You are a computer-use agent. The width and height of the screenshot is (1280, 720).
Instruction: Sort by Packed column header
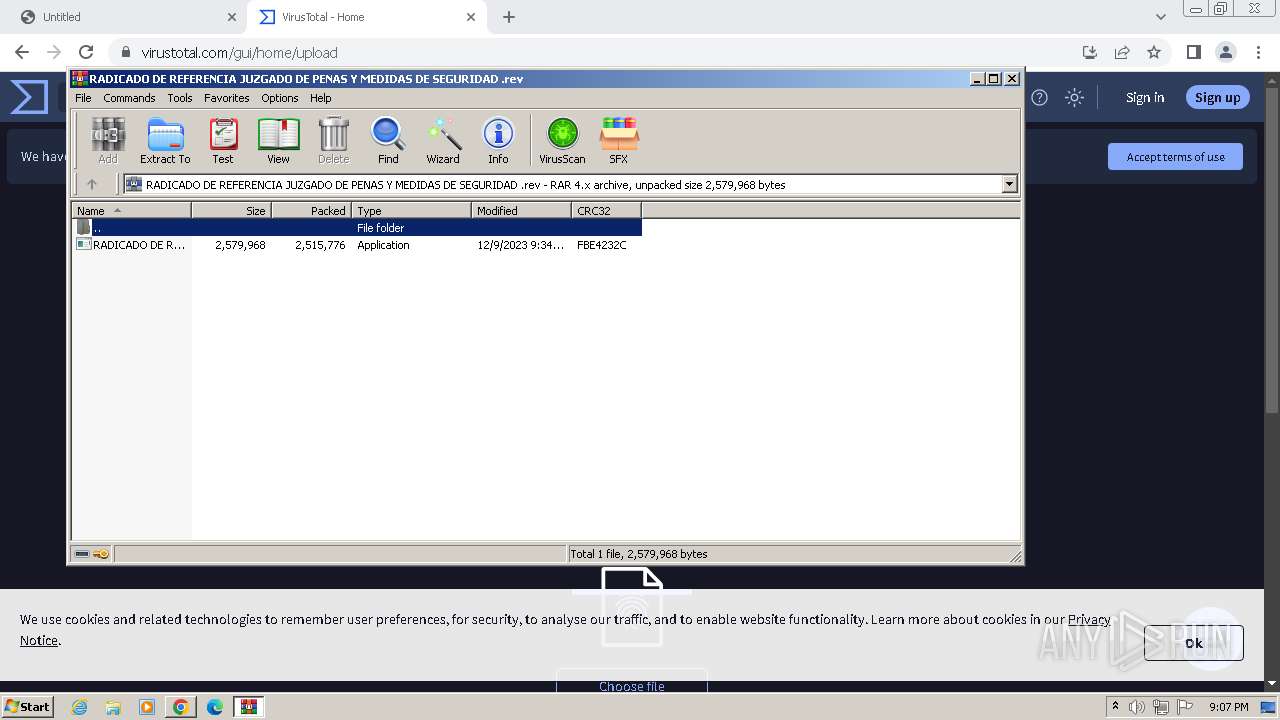tap(311, 210)
